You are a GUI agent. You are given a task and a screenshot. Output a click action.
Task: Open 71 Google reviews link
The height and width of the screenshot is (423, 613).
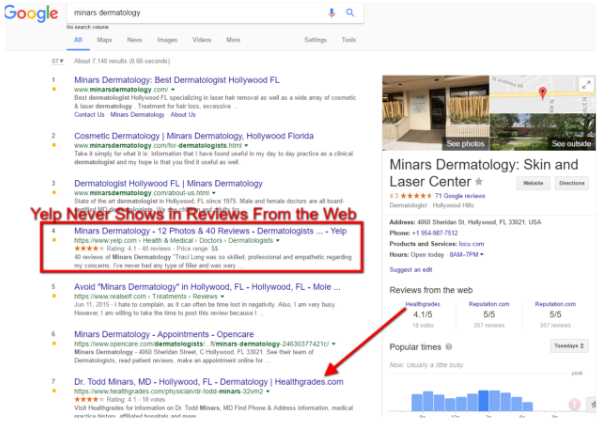pyautogui.click(x=460, y=196)
